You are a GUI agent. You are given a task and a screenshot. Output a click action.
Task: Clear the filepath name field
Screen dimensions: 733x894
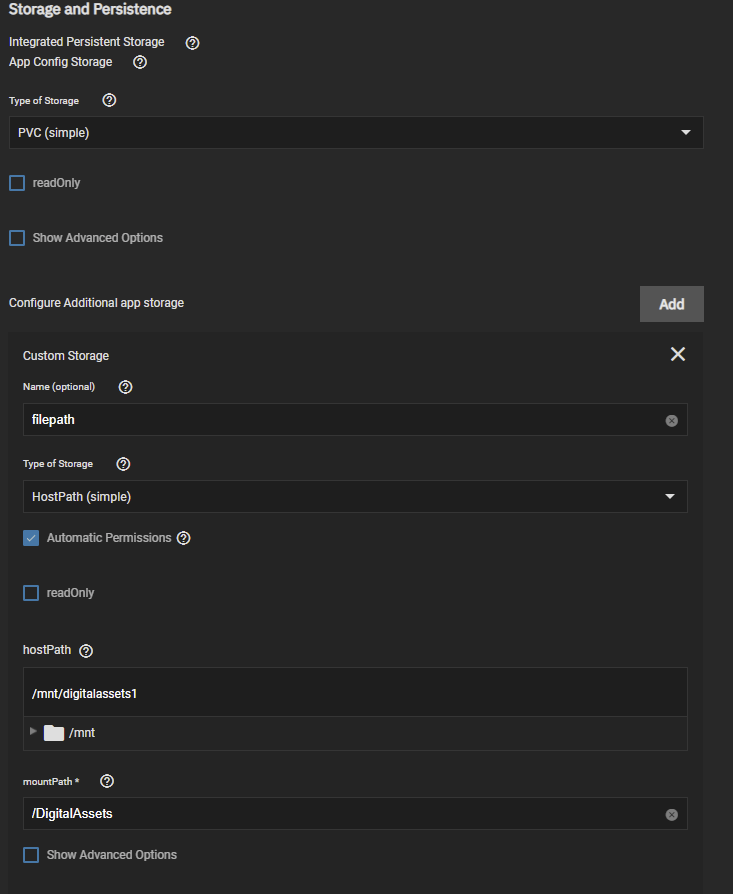(x=671, y=421)
